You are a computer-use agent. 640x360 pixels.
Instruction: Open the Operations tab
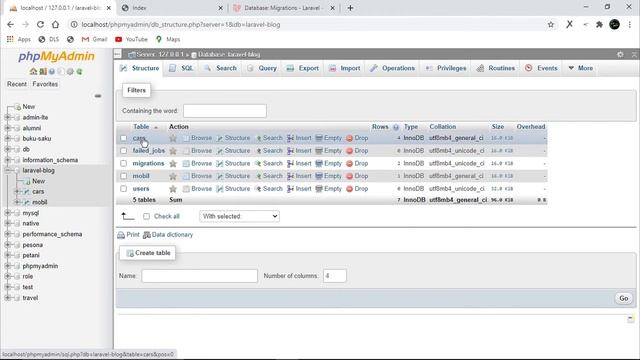[x=393, y=68]
